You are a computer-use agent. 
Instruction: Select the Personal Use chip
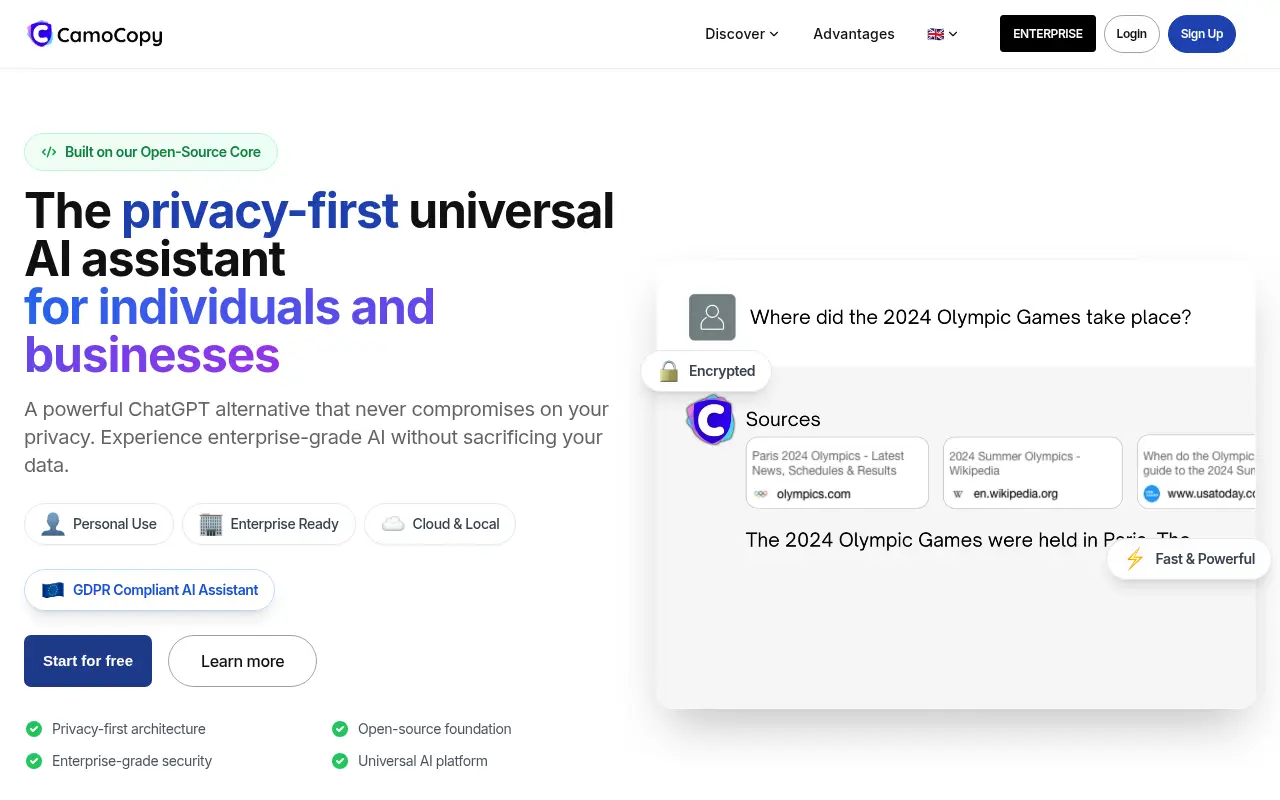[x=99, y=524]
